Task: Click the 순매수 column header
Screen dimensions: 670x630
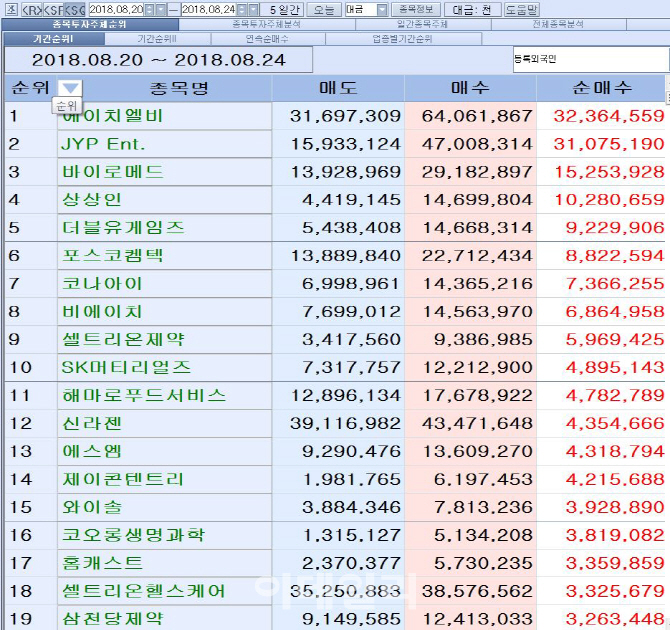Action: click(602, 88)
